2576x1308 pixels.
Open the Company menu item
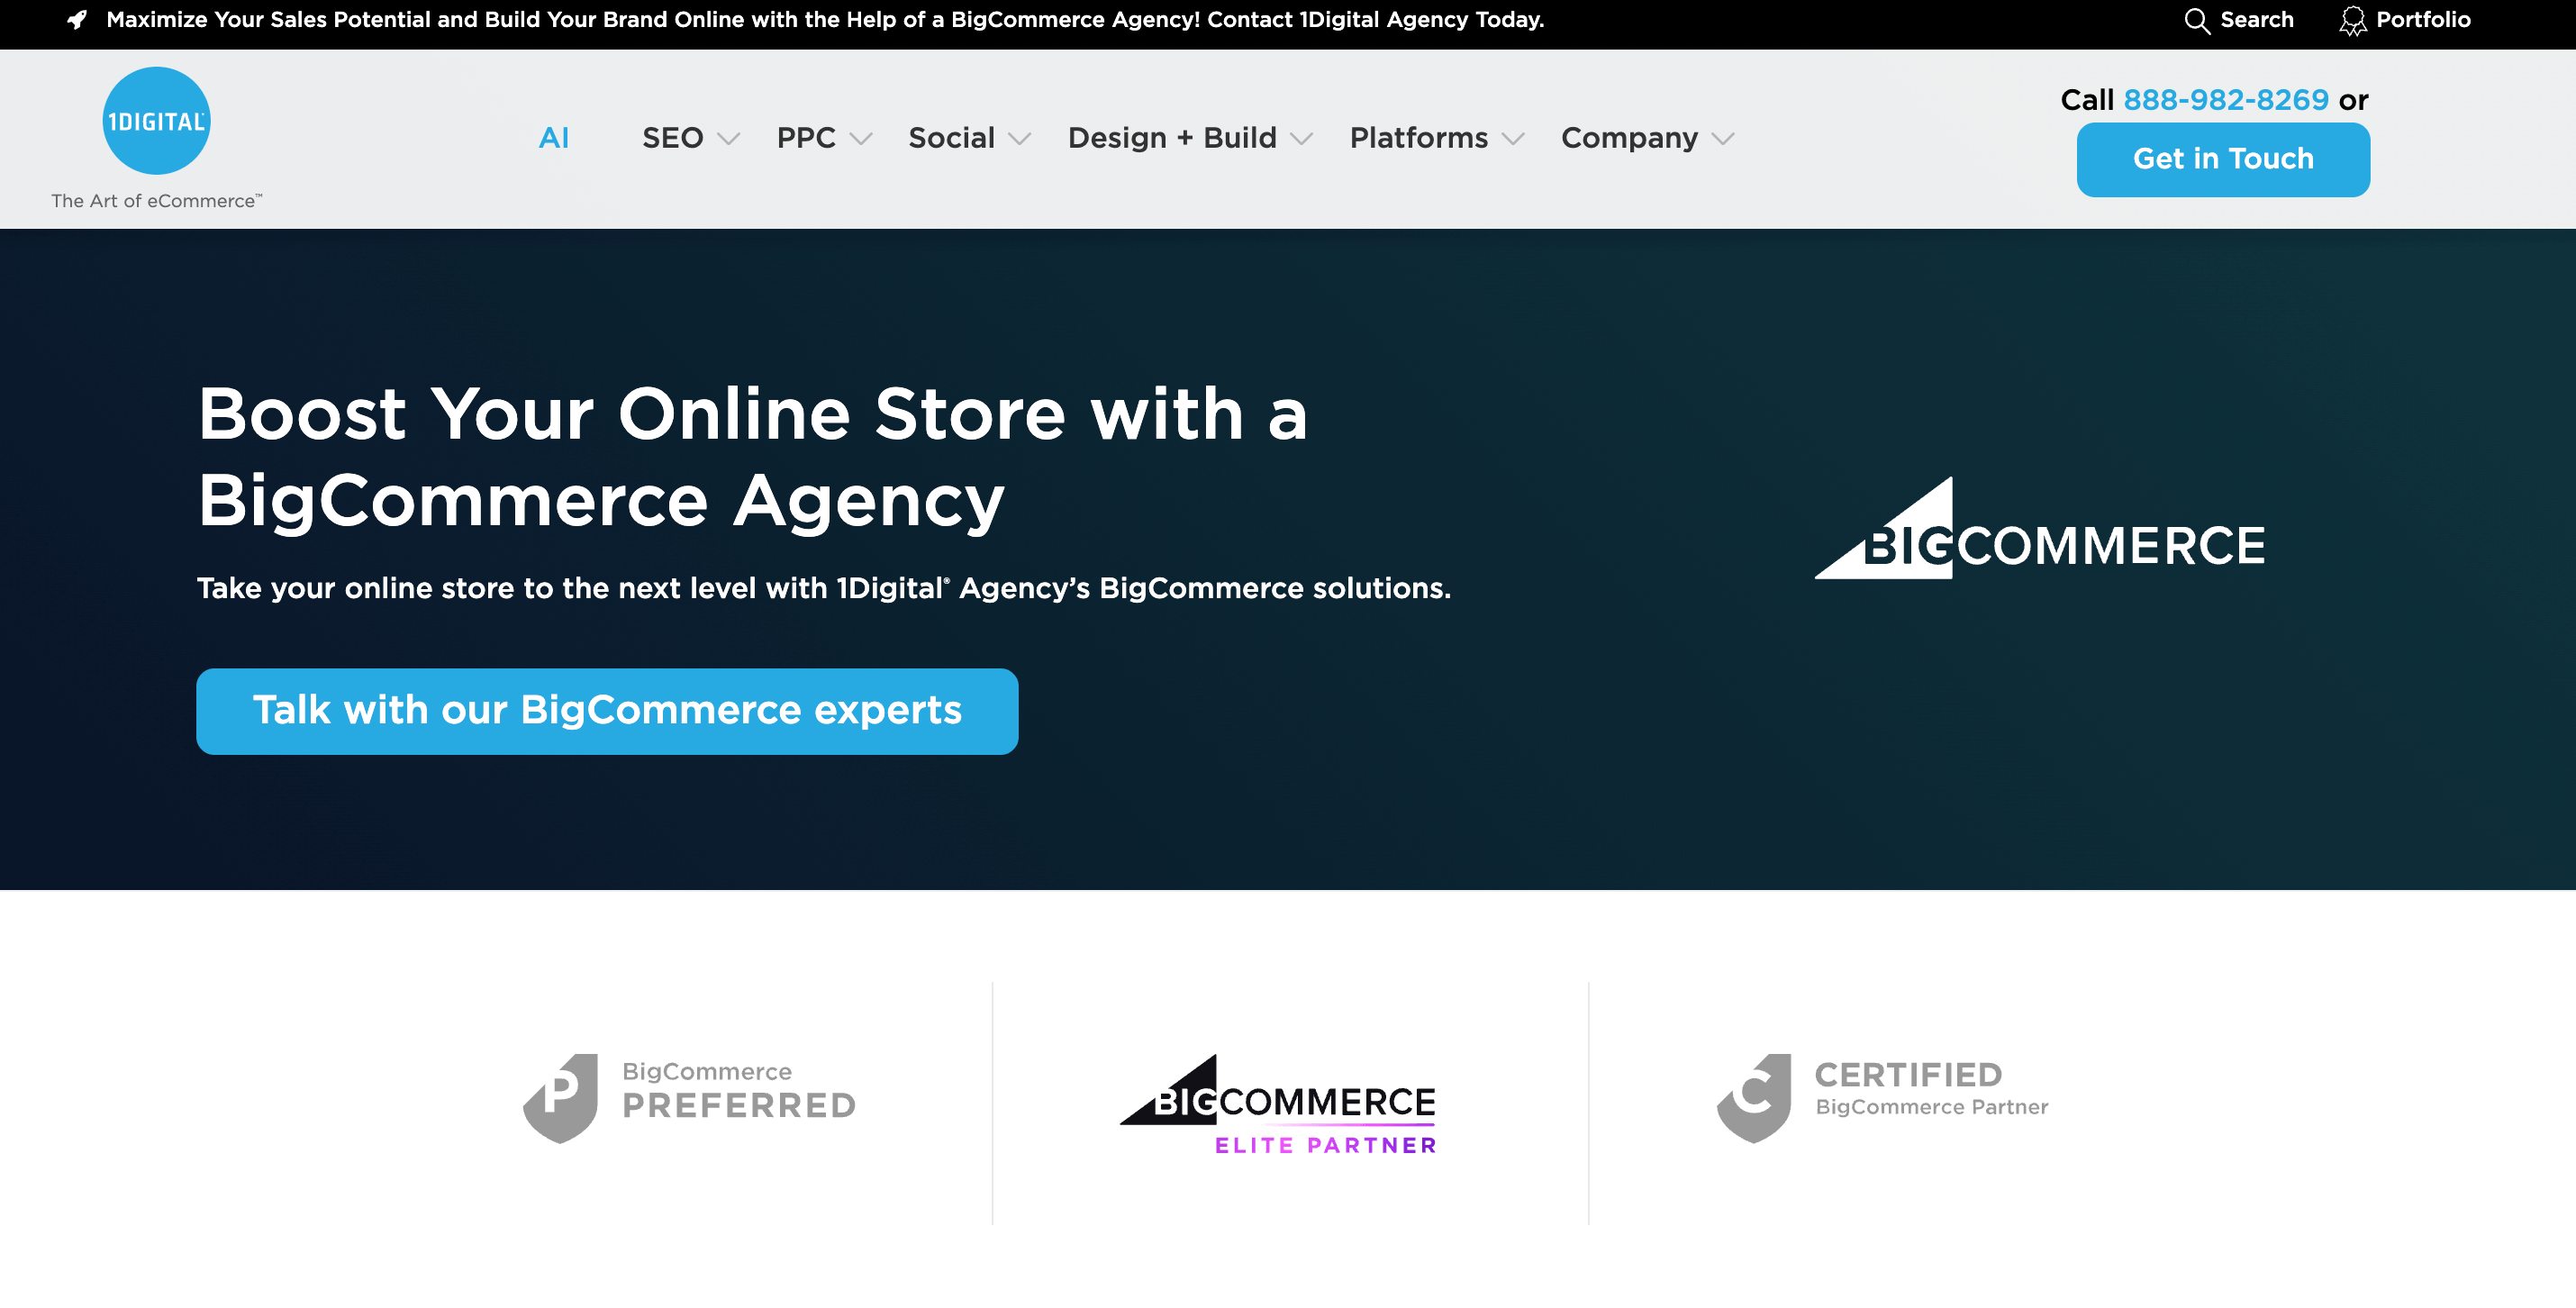click(x=1629, y=138)
